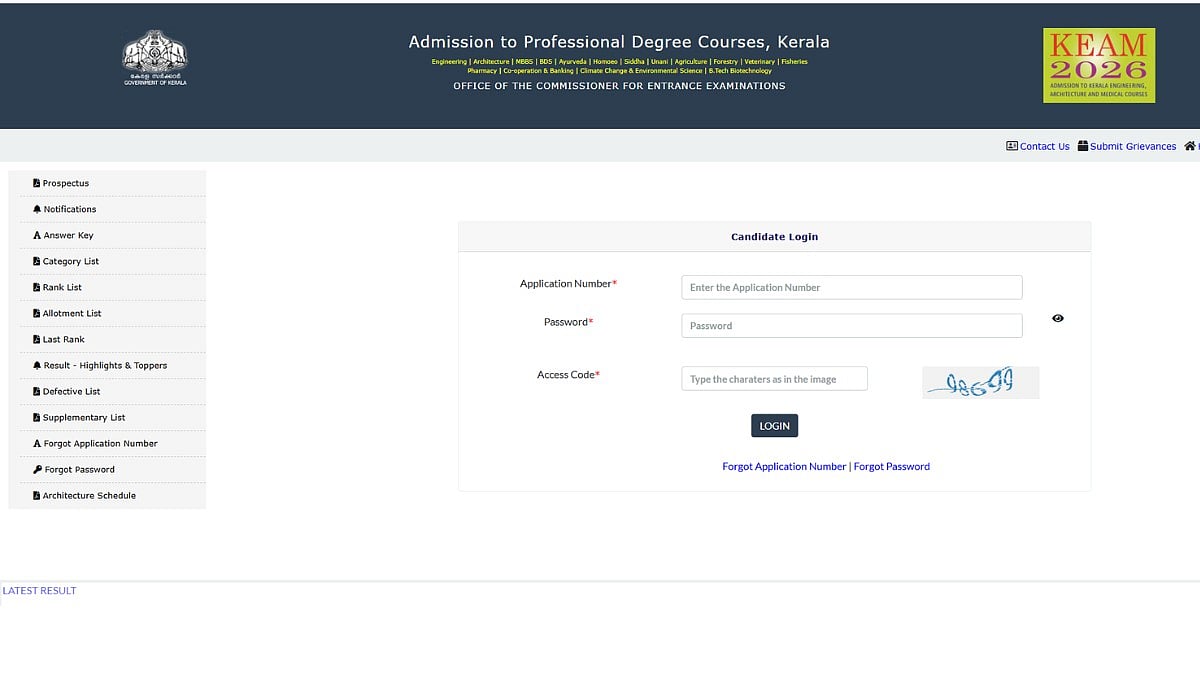The image size is (1200, 675).
Task: Click Forgot Password link below login
Action: (892, 466)
